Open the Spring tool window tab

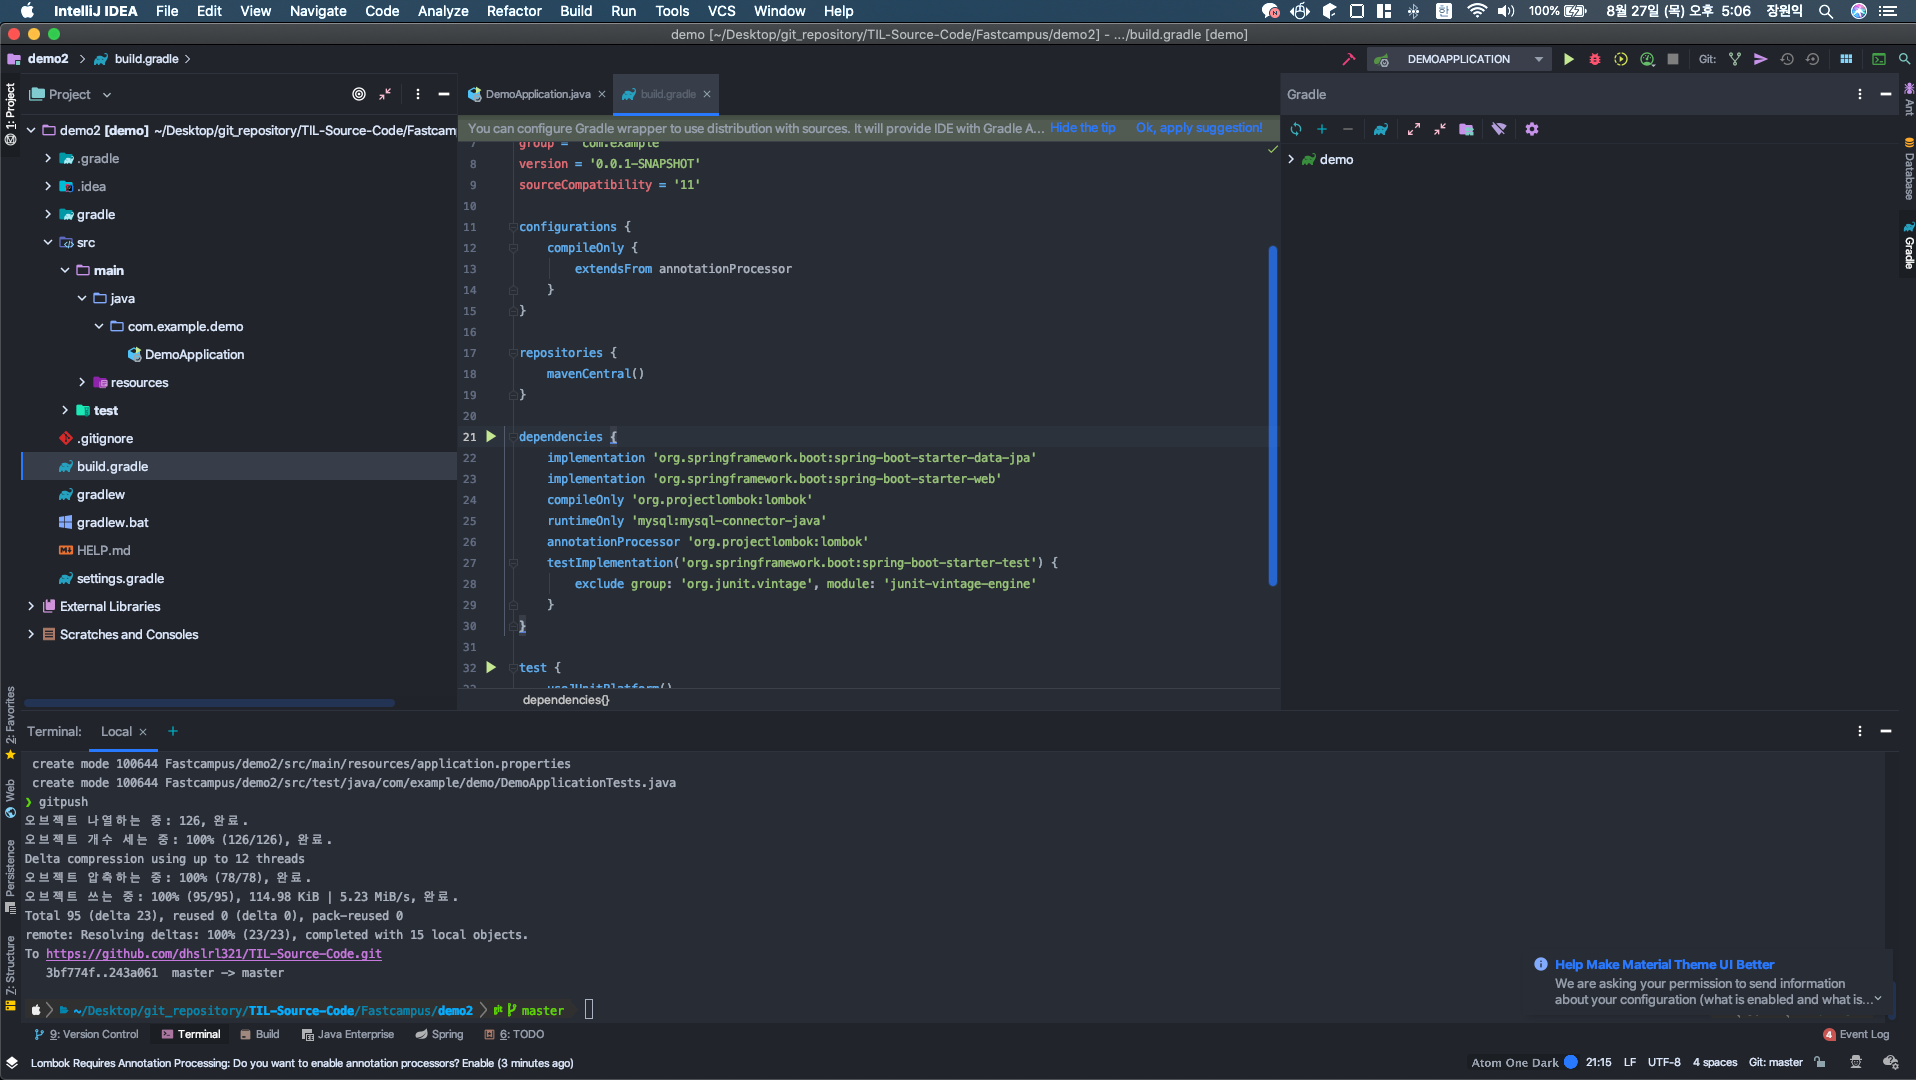[x=439, y=1034]
